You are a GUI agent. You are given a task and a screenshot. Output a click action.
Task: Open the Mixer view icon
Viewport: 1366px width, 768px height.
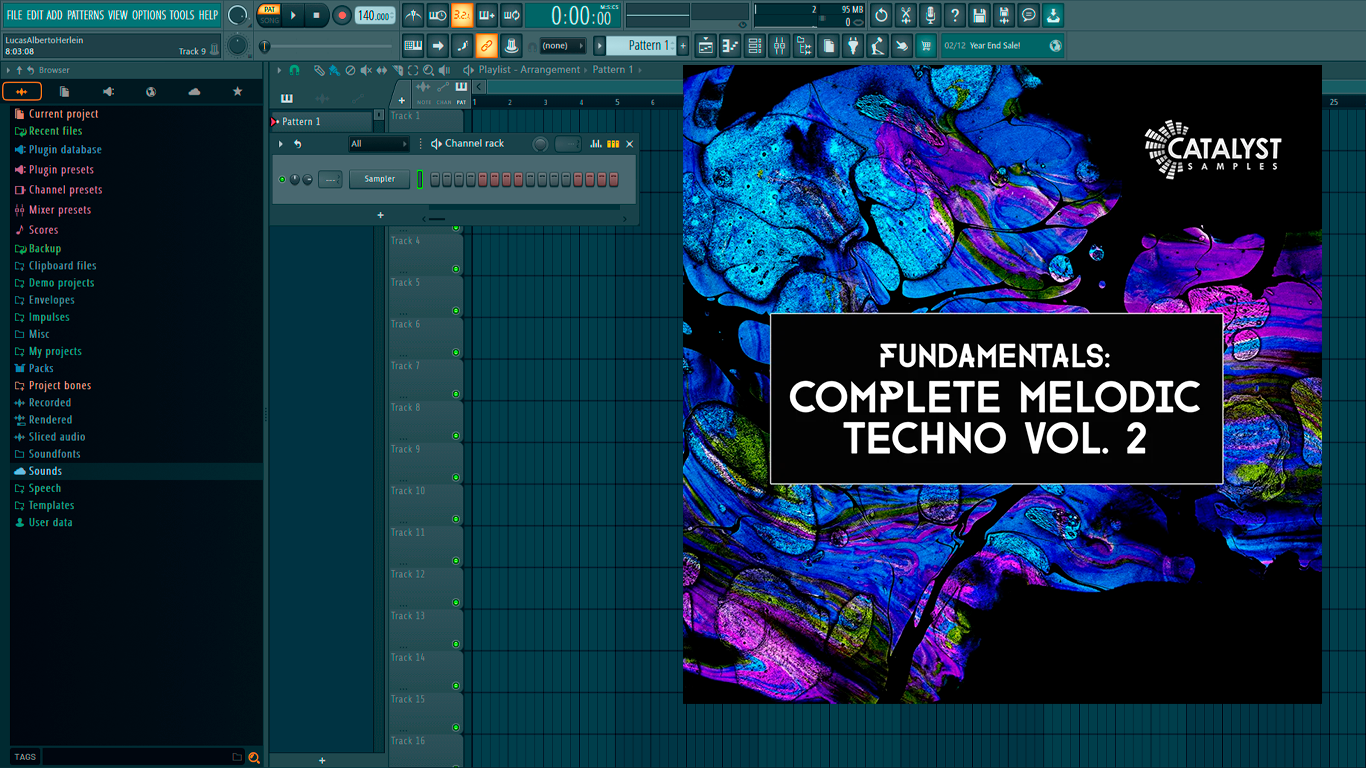click(x=778, y=45)
